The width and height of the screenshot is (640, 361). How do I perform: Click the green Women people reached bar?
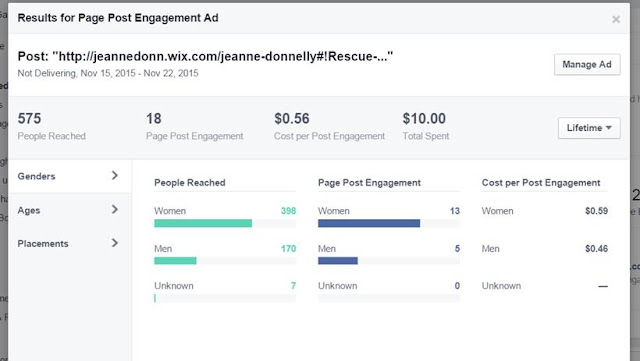203,223
